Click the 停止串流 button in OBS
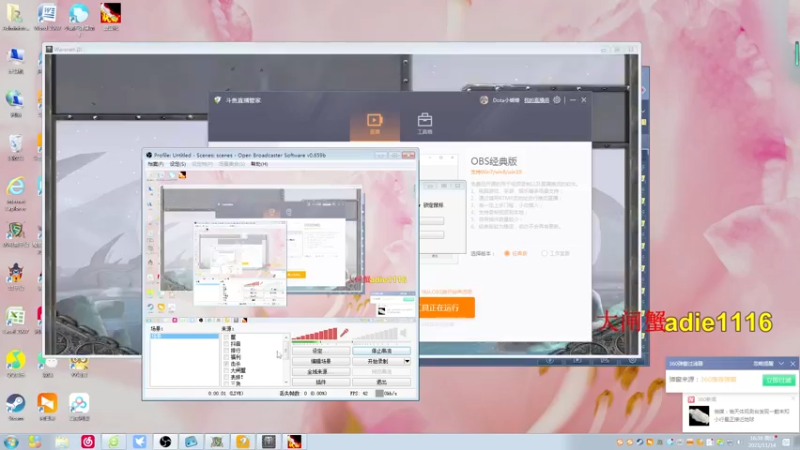800x450 pixels. [x=381, y=351]
